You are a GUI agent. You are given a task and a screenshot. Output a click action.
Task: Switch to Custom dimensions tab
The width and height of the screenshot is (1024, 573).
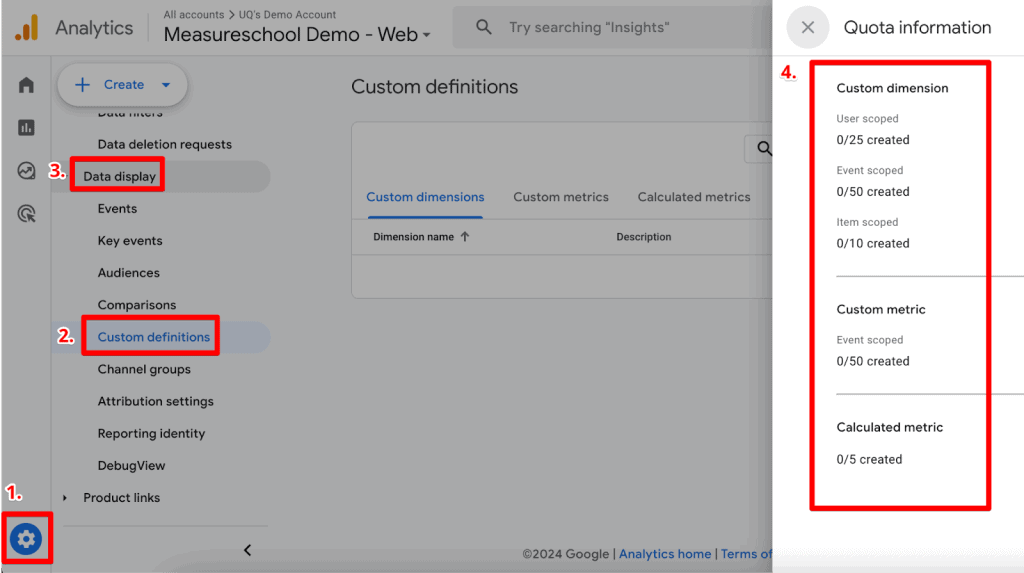point(425,197)
